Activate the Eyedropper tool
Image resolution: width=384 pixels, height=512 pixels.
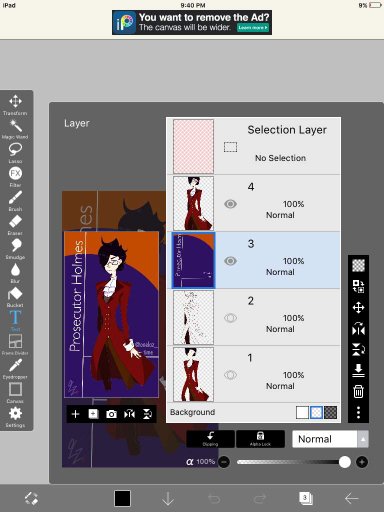click(x=15, y=369)
